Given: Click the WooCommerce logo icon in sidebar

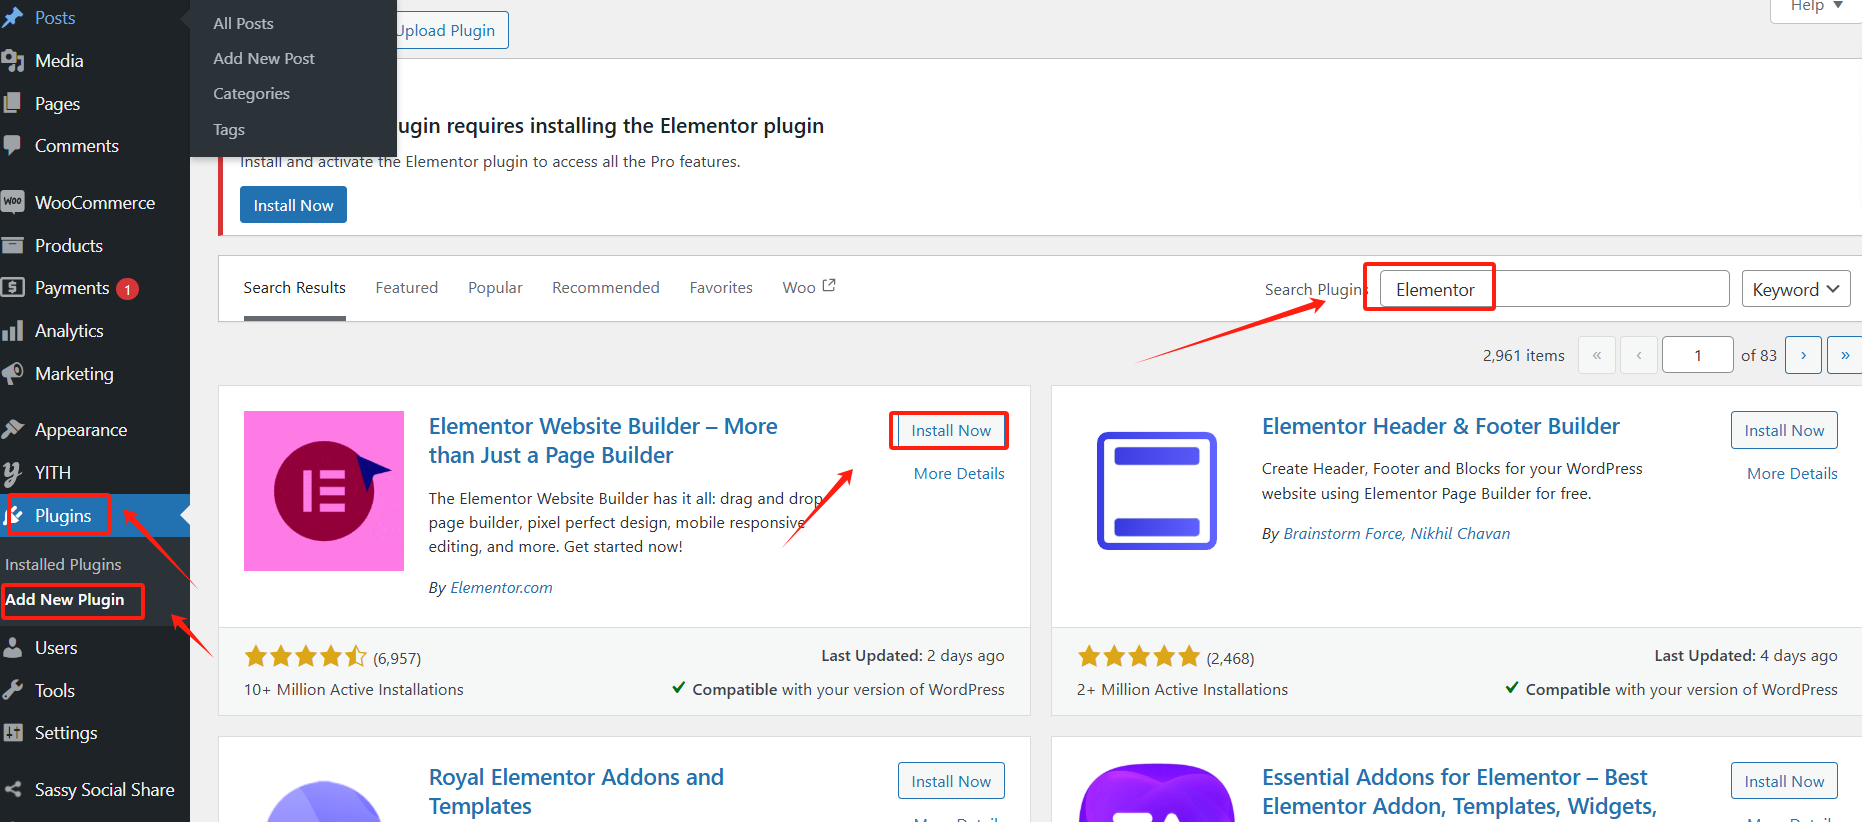Looking at the screenshot, I should [13, 202].
